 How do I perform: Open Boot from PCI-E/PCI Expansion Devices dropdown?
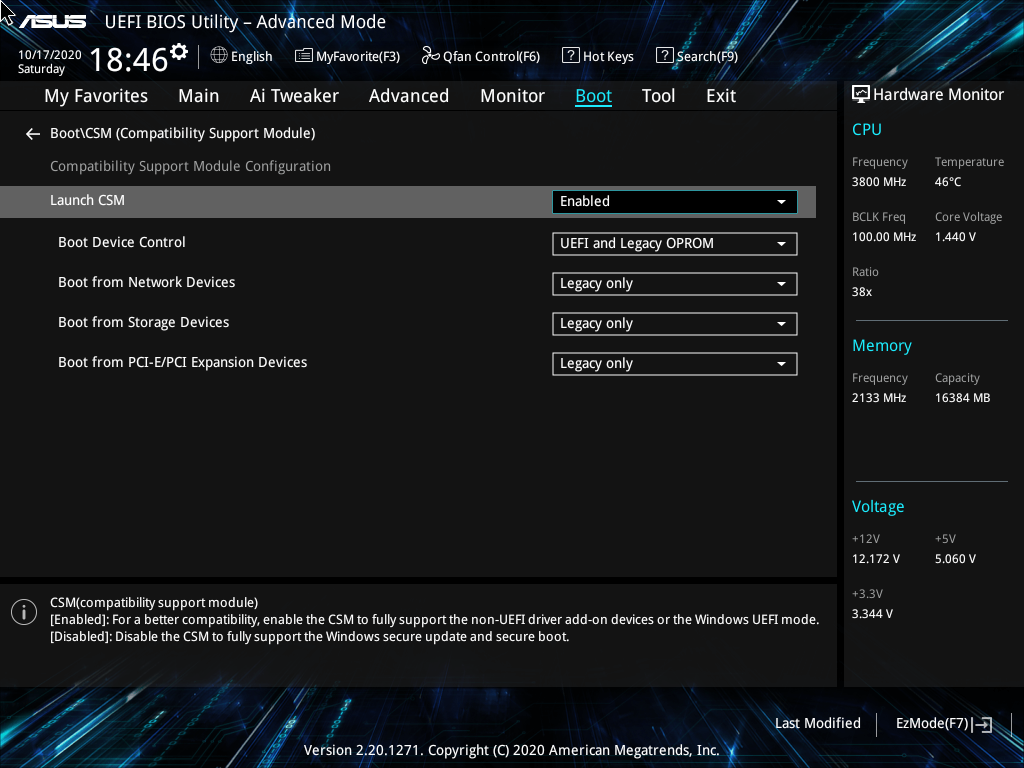pos(675,364)
